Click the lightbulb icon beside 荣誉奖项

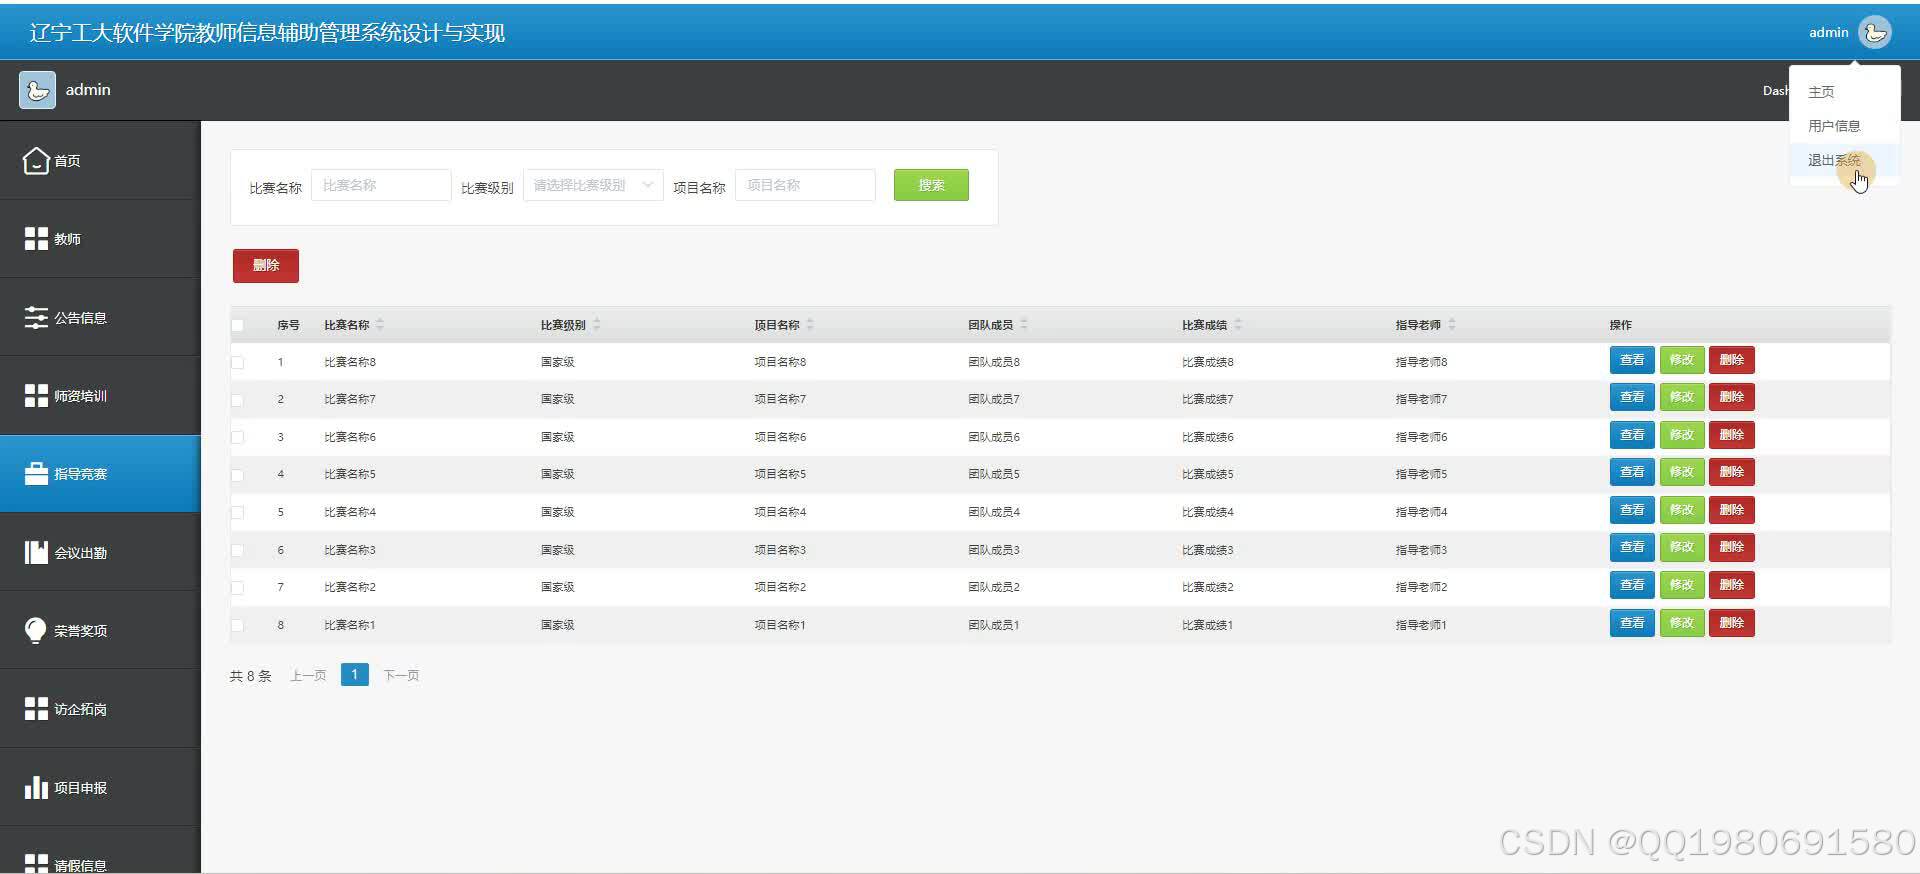pyautogui.click(x=36, y=630)
